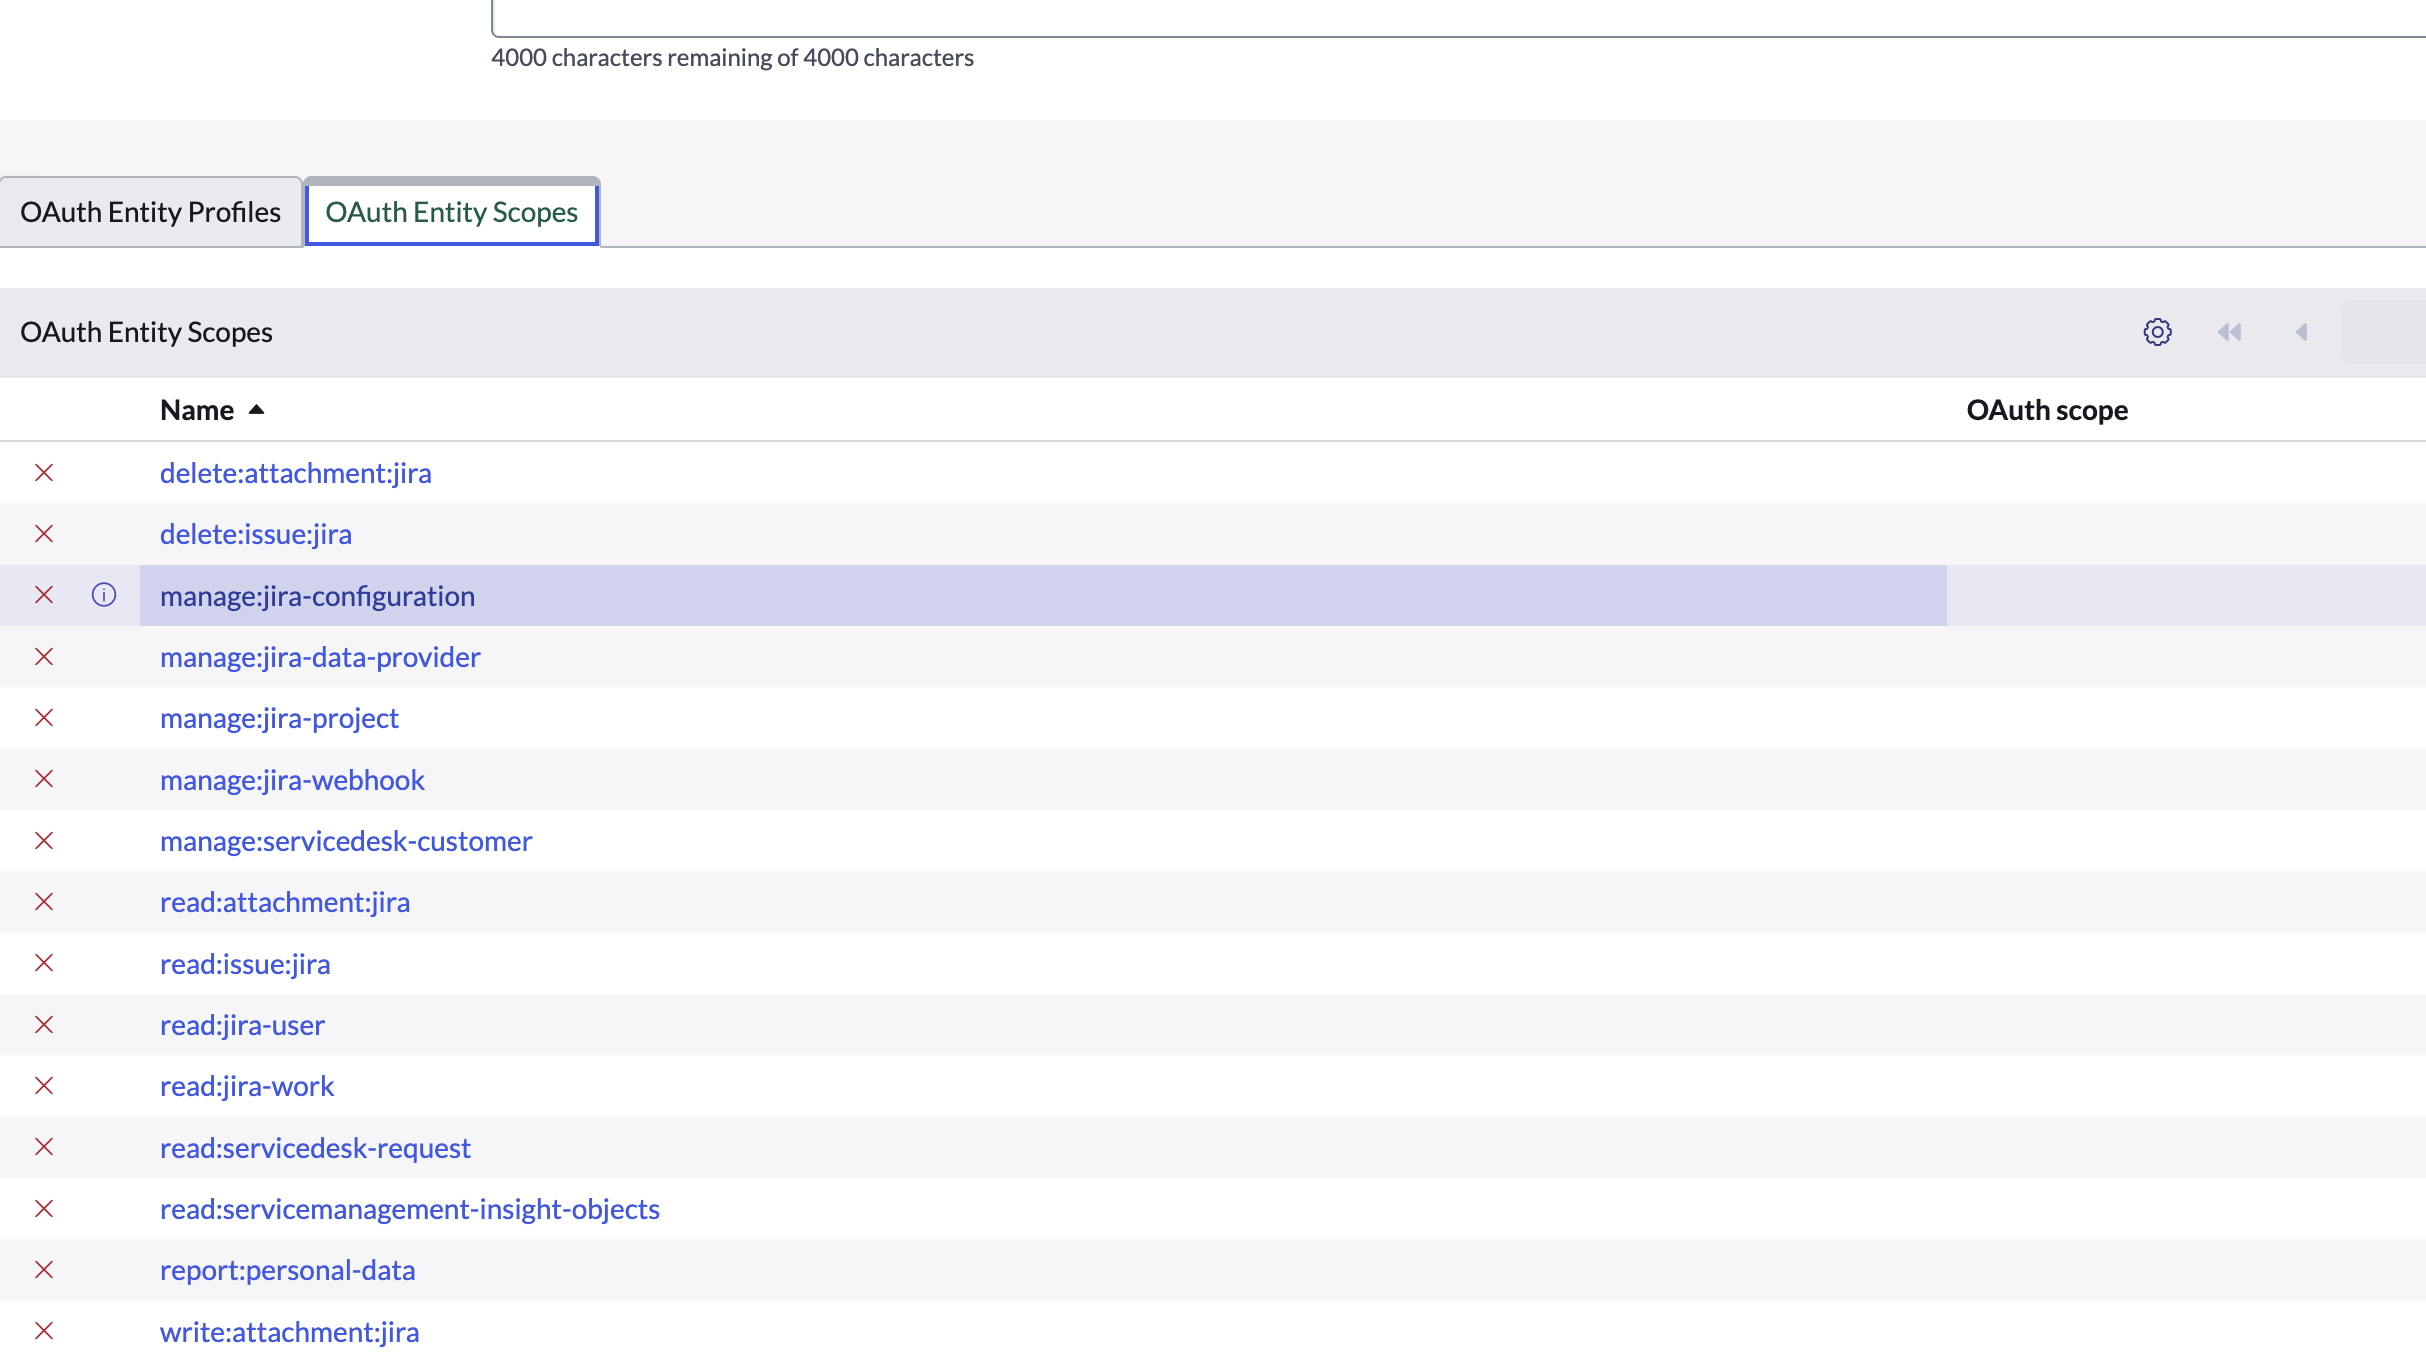
Task: Remove the delete:issue:jira scope row
Action: coord(44,534)
